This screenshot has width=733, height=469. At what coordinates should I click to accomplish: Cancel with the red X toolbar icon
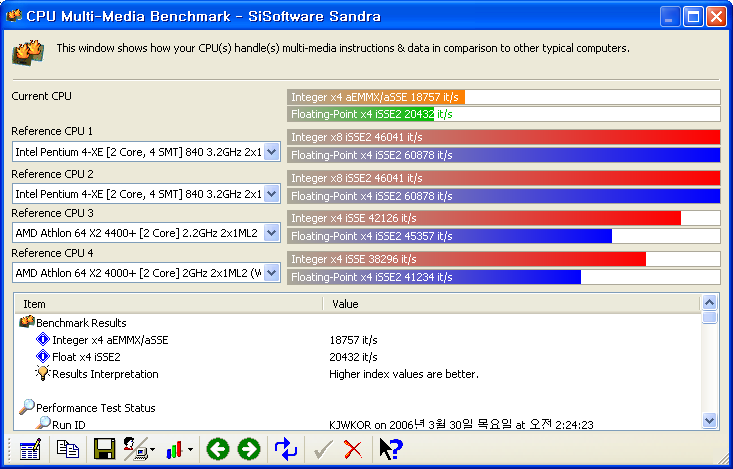pyautogui.click(x=353, y=449)
